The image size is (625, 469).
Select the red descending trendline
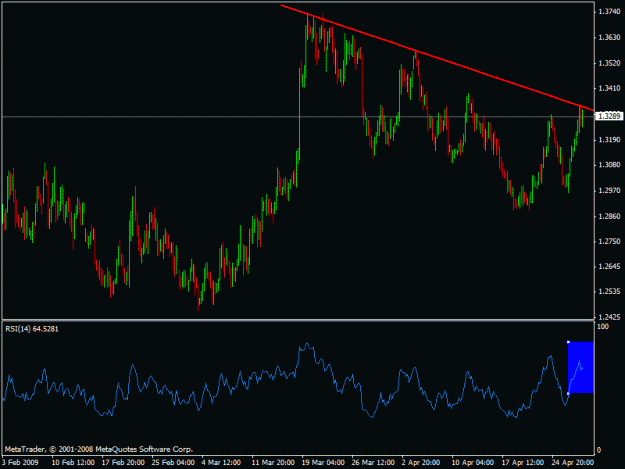pos(438,58)
